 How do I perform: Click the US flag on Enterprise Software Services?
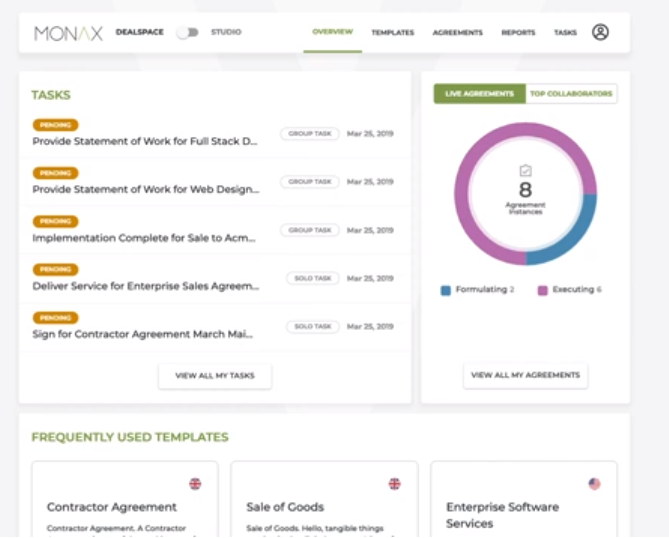[x=594, y=484]
